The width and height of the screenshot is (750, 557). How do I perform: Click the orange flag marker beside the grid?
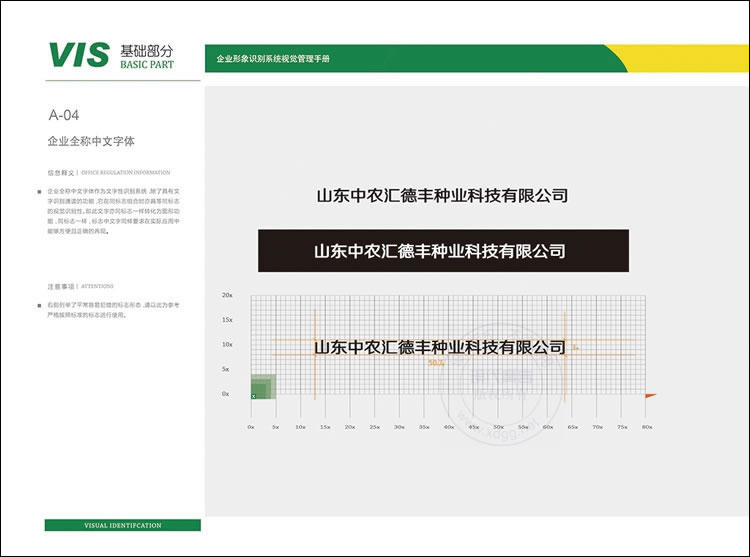(x=649, y=397)
